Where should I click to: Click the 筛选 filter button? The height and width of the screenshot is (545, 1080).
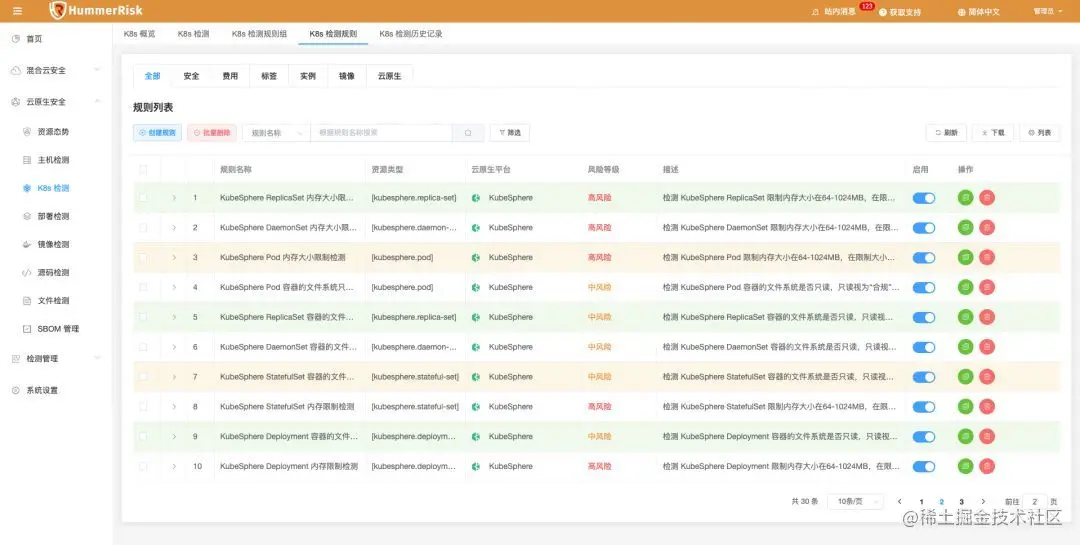(510, 133)
